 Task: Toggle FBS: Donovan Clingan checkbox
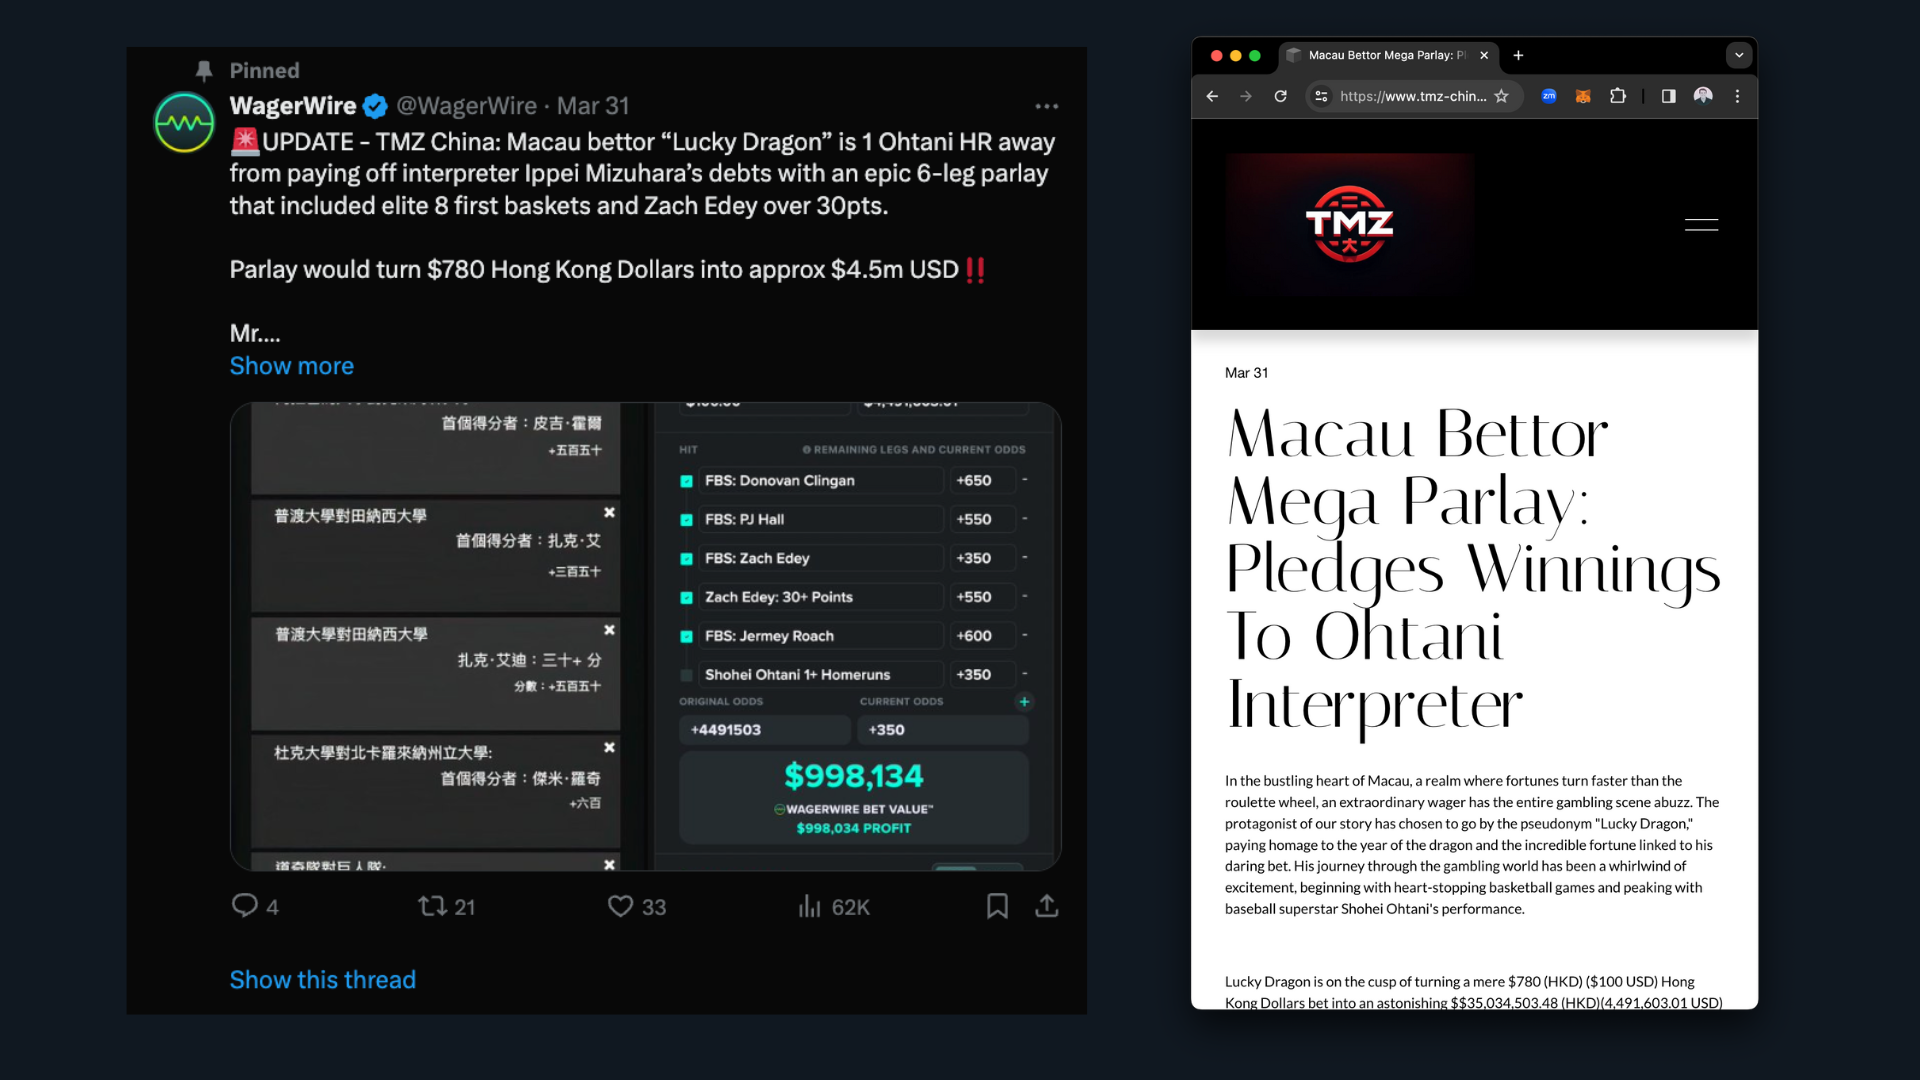click(687, 481)
